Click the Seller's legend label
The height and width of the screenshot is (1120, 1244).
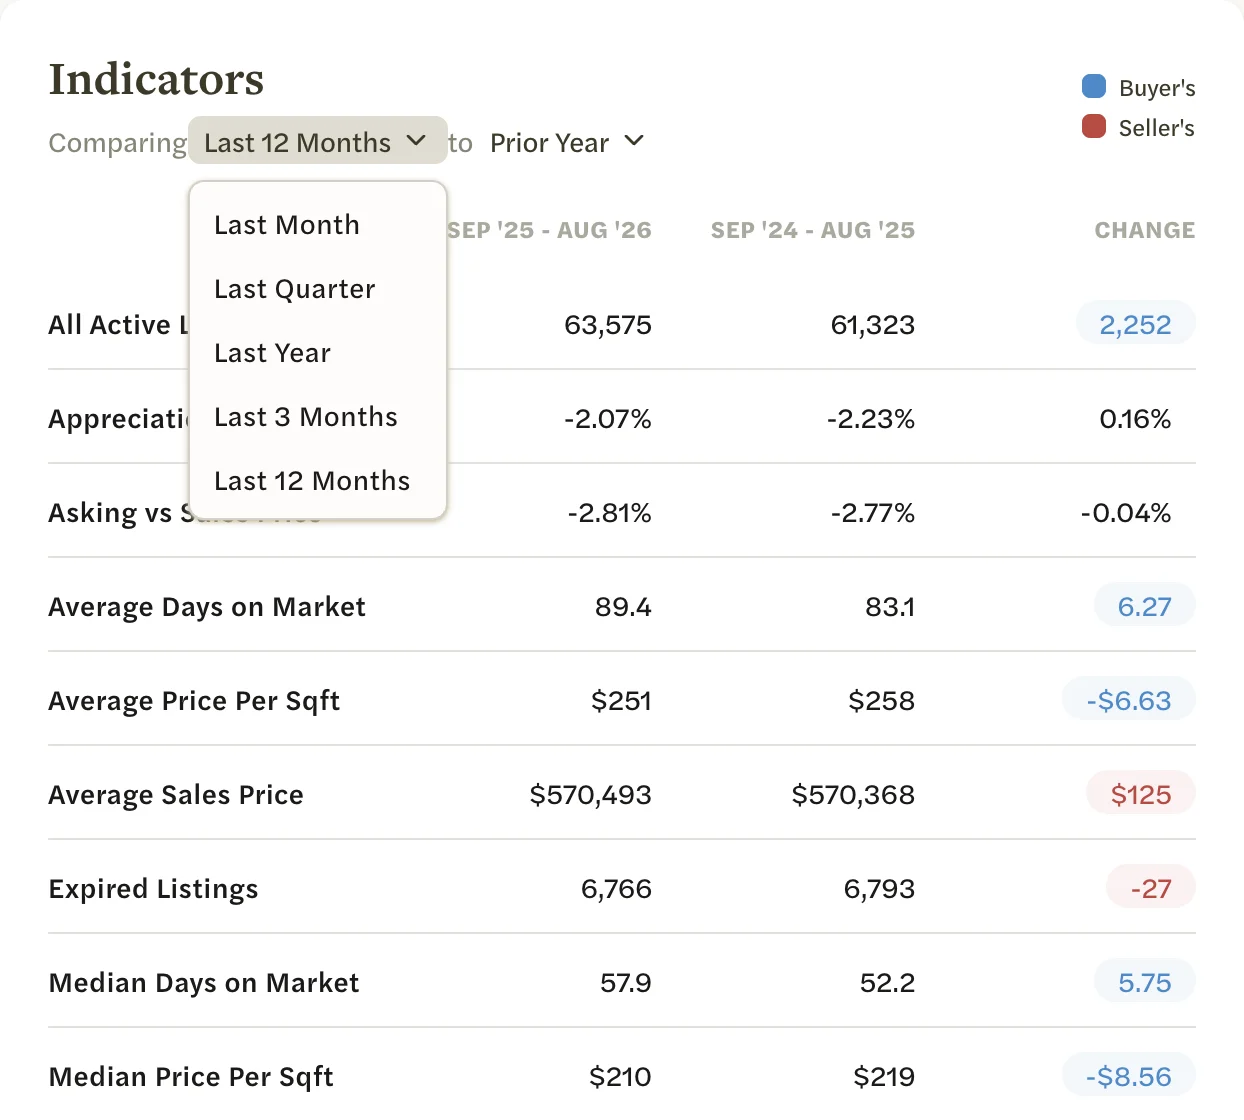[x=1157, y=128]
